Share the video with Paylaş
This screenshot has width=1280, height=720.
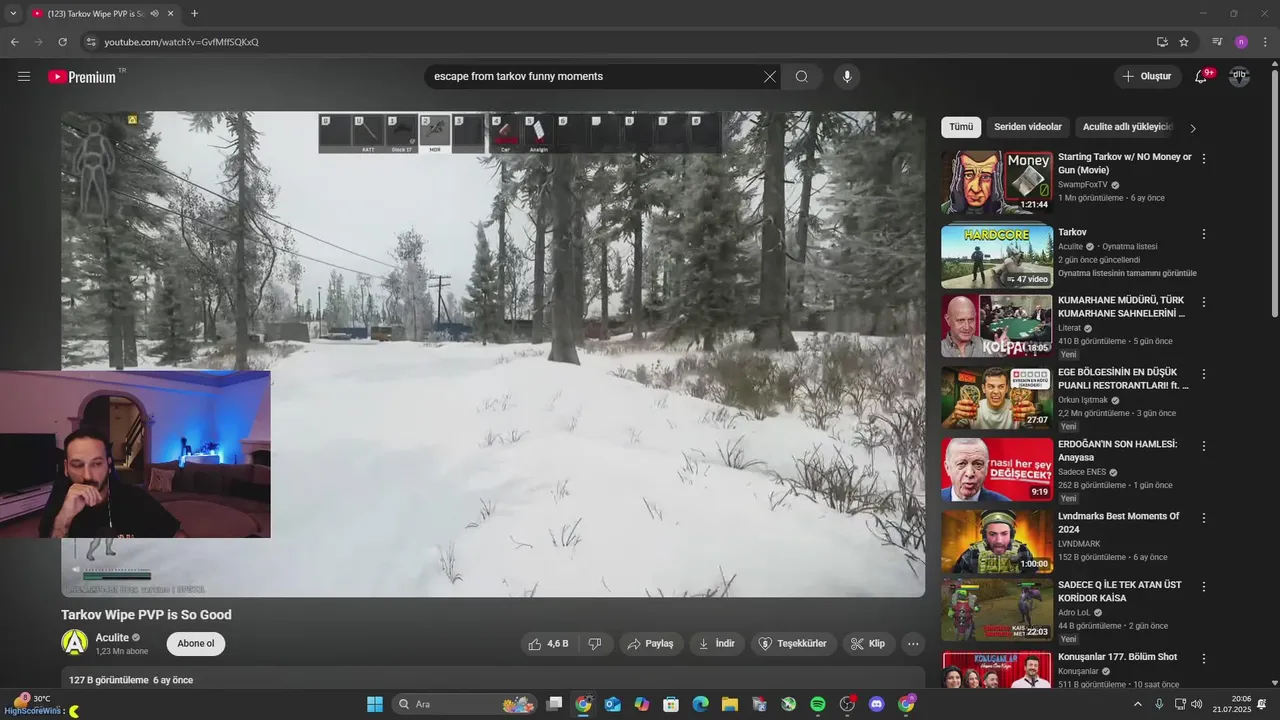650,644
